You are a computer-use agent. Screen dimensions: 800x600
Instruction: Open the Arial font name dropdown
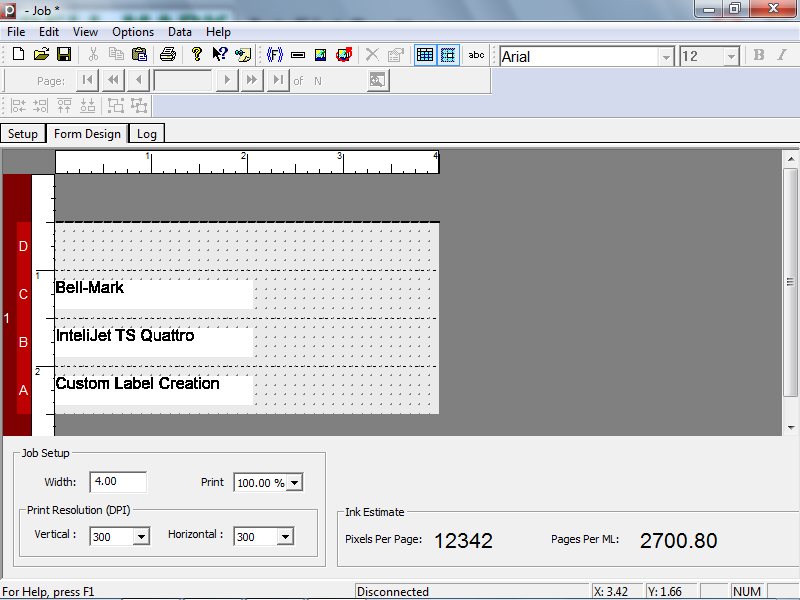666,57
